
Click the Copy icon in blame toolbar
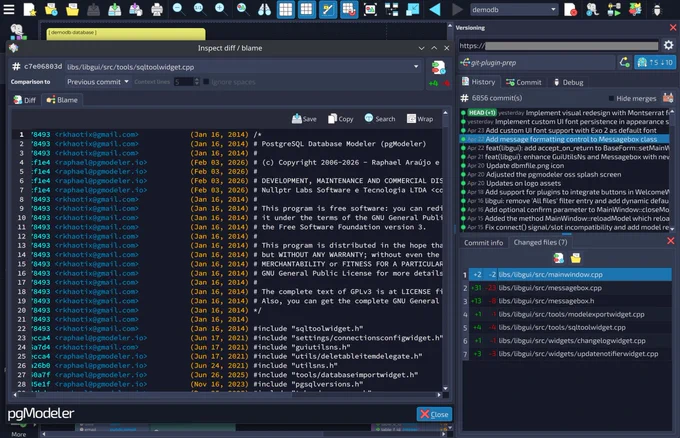[340, 118]
